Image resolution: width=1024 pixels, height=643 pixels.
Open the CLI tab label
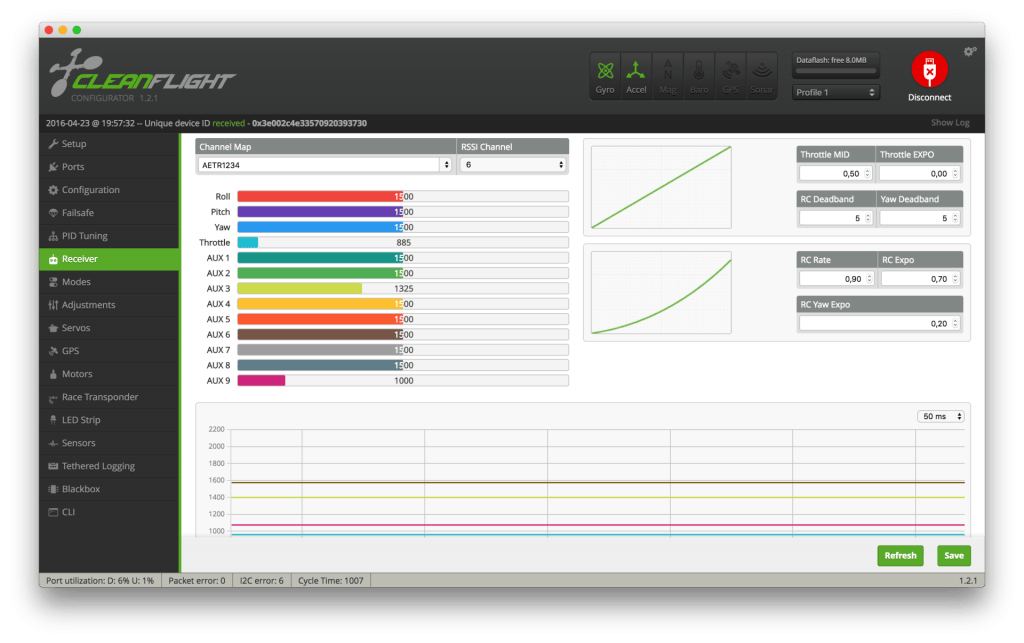point(69,512)
